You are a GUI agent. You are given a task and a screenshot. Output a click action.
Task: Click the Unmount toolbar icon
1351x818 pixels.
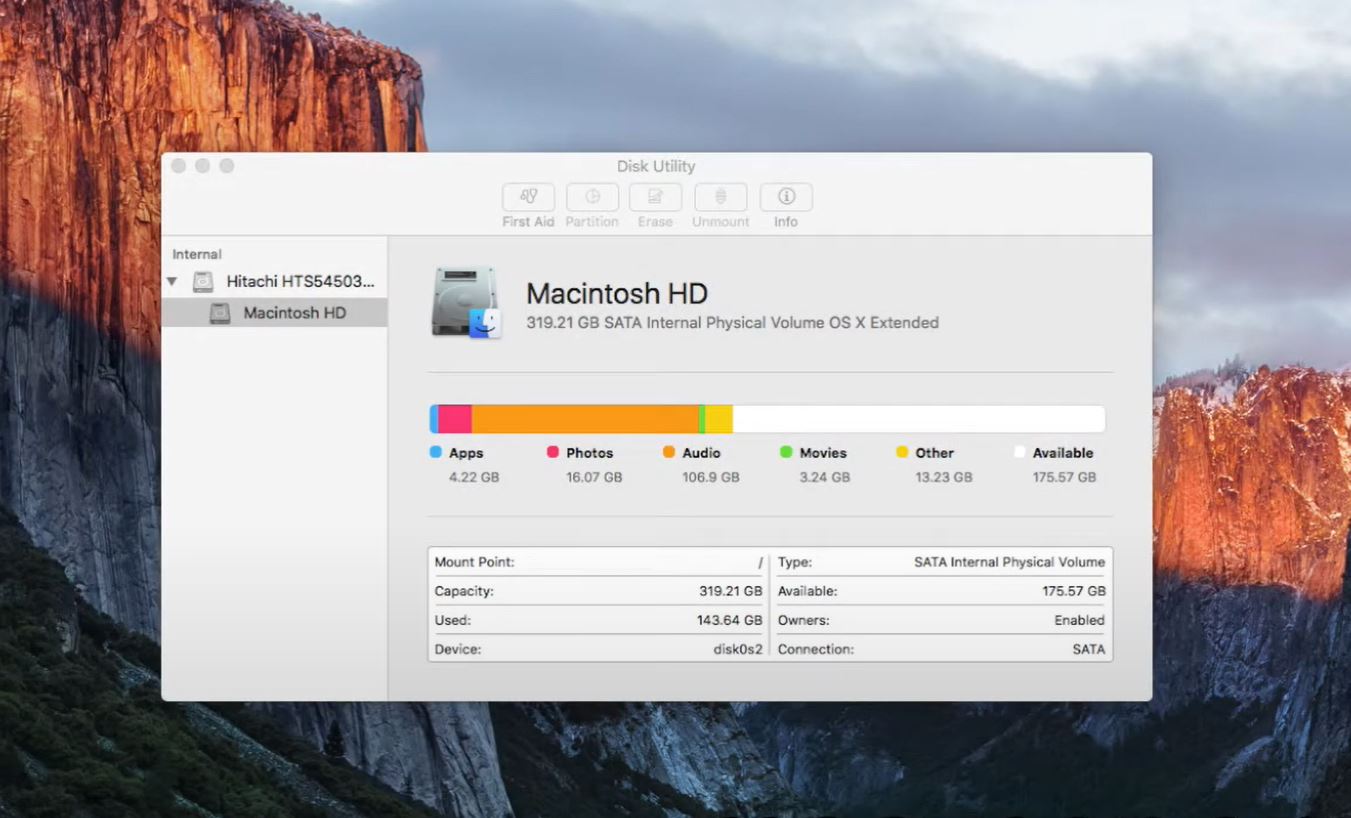[x=720, y=197]
